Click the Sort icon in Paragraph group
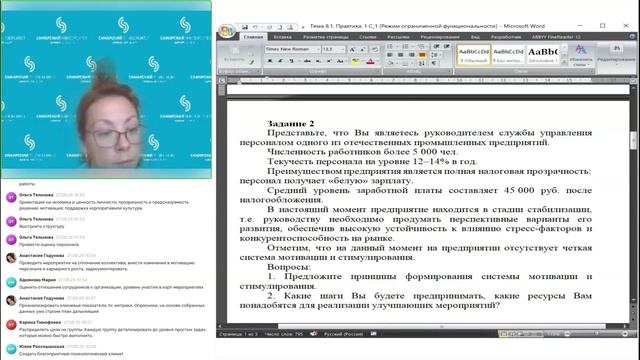The image size is (640, 360). pos(422,63)
